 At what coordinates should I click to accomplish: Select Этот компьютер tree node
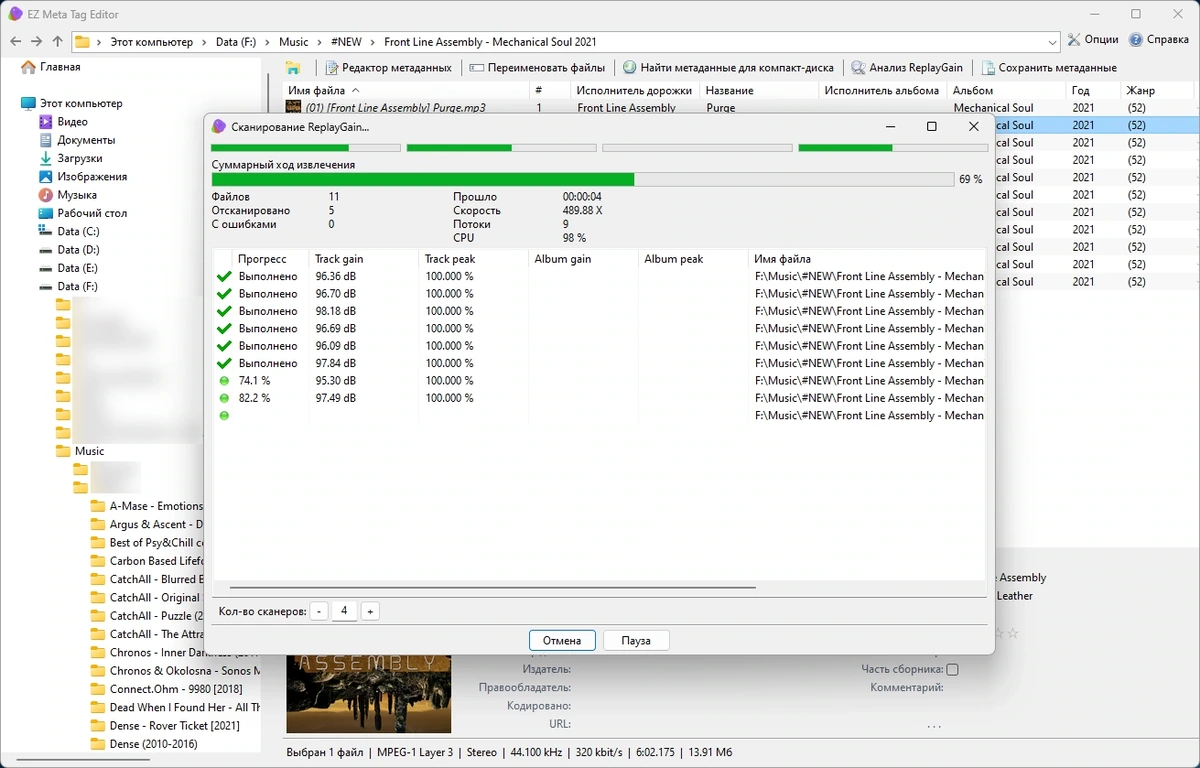72,103
